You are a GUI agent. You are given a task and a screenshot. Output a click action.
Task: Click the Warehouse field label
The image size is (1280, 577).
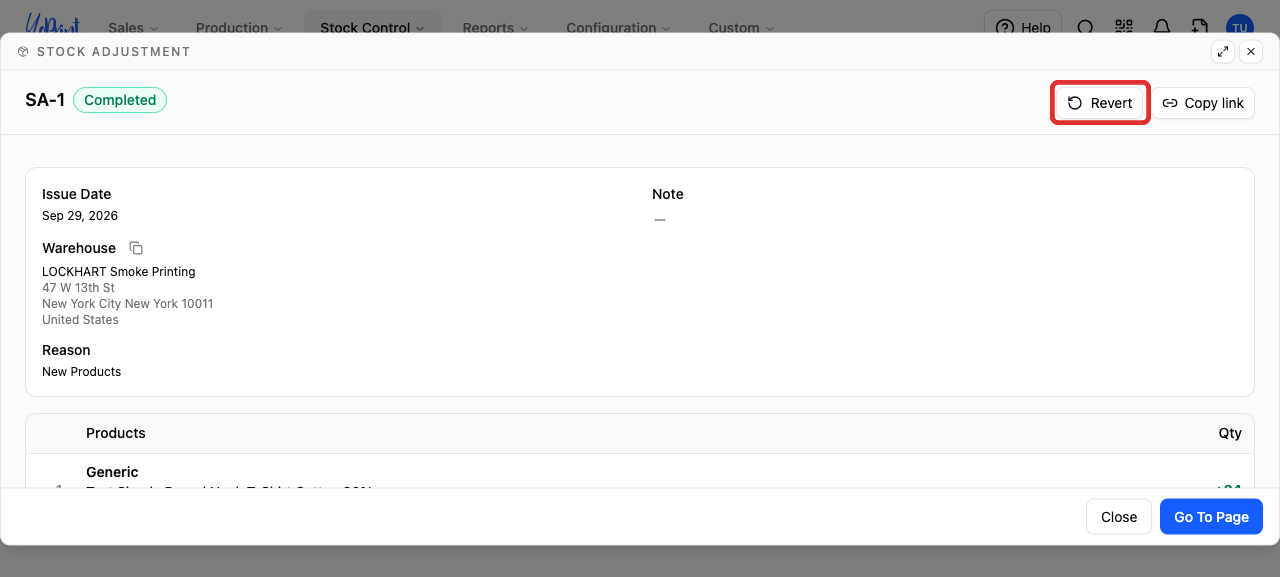pos(79,248)
